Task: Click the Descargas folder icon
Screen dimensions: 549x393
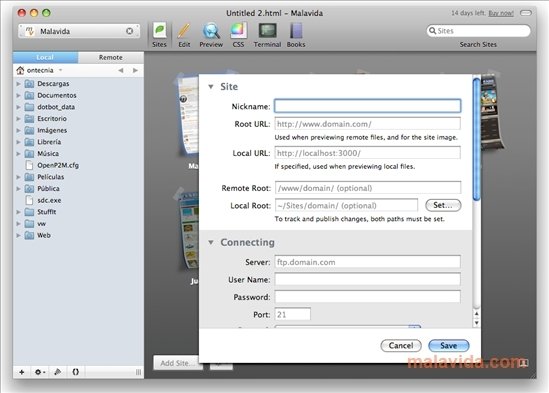Action: (x=29, y=84)
